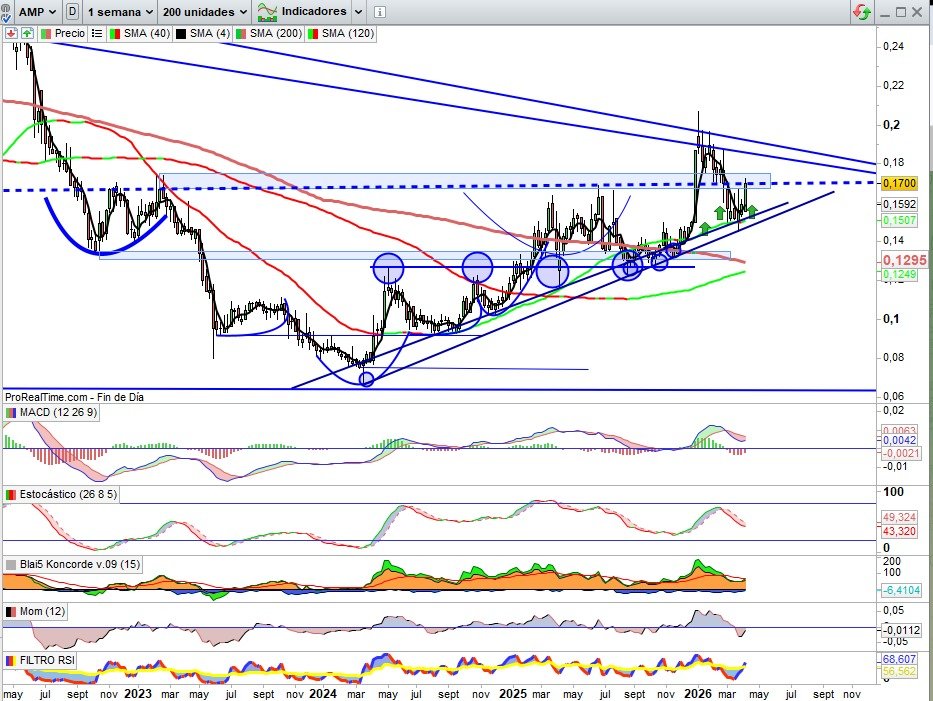Click the chain link icon beside AMP

coord(7,12)
